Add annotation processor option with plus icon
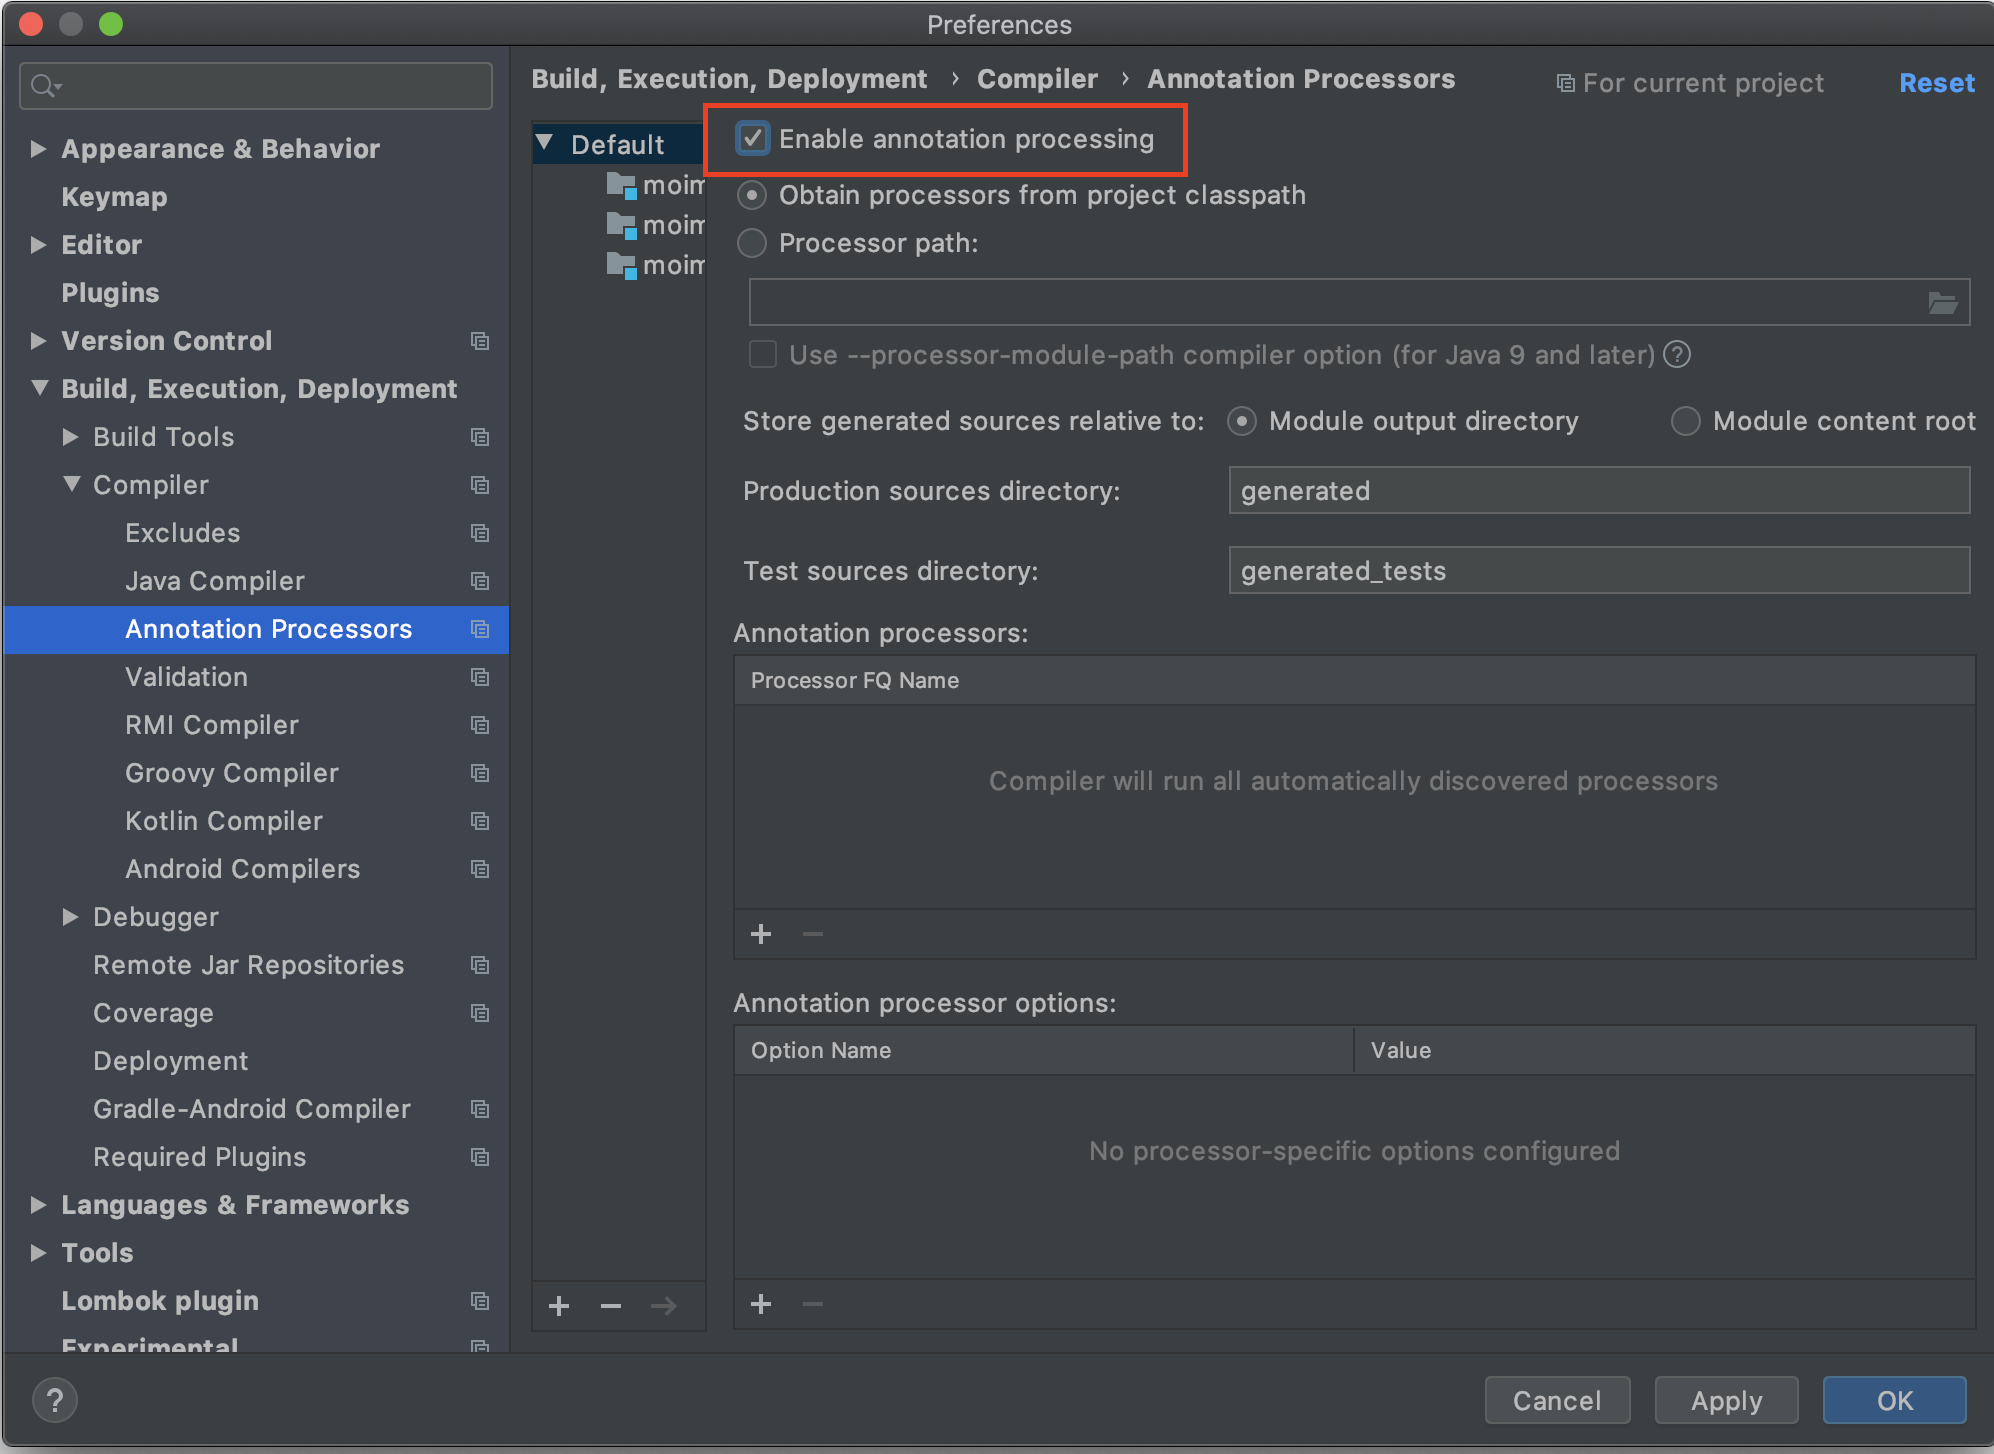Viewport: 1994px width, 1454px height. 761,1304
